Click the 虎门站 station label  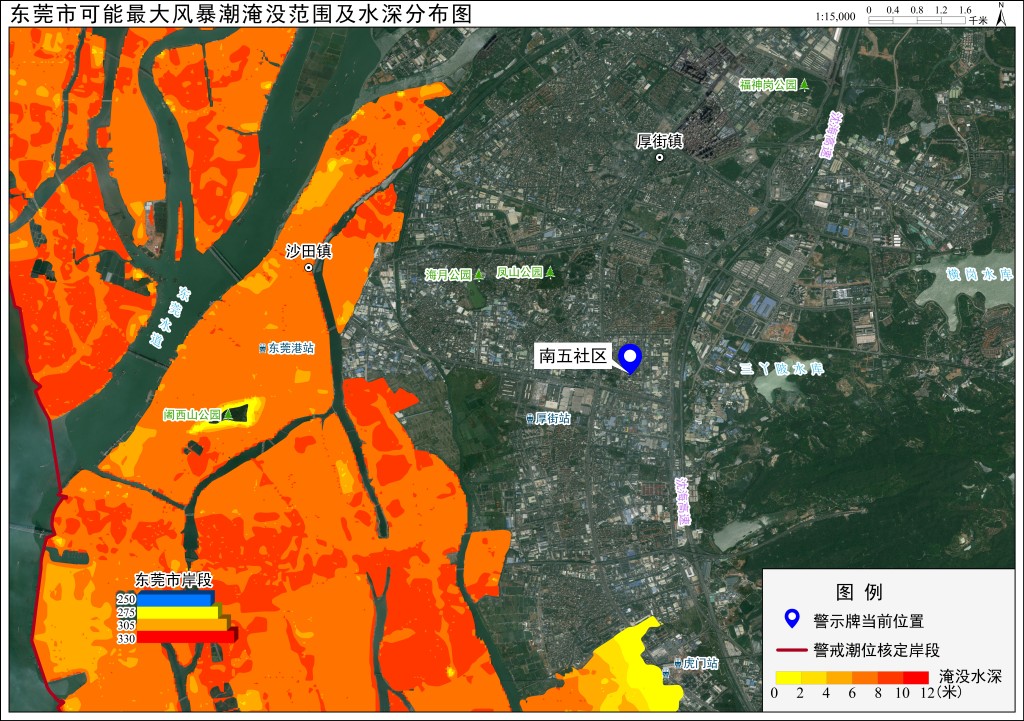pyautogui.click(x=701, y=664)
